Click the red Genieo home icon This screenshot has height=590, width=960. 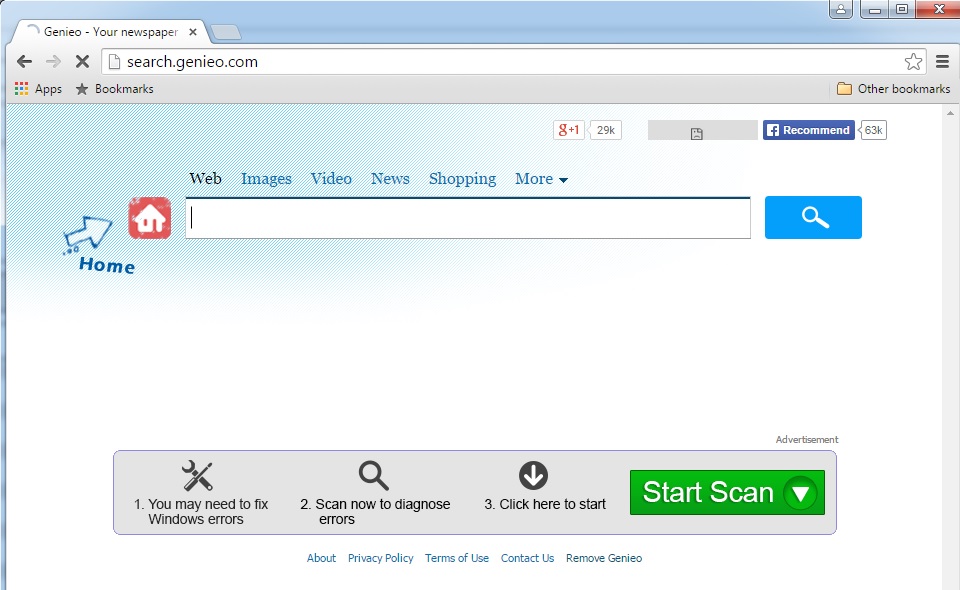pos(150,218)
